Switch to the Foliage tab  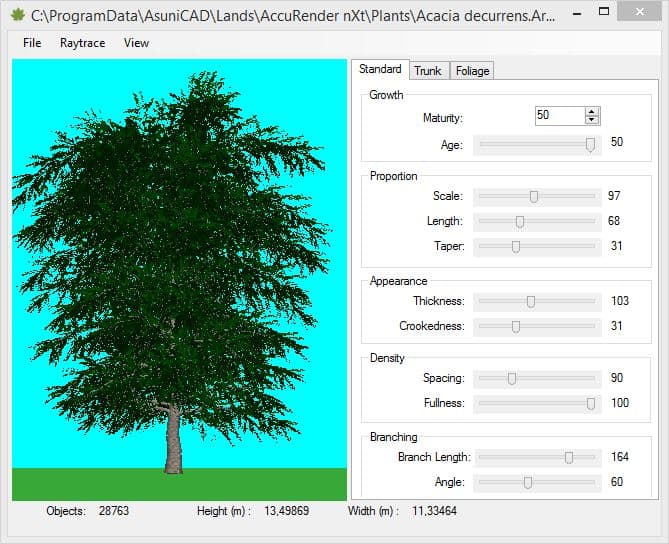[x=472, y=71]
